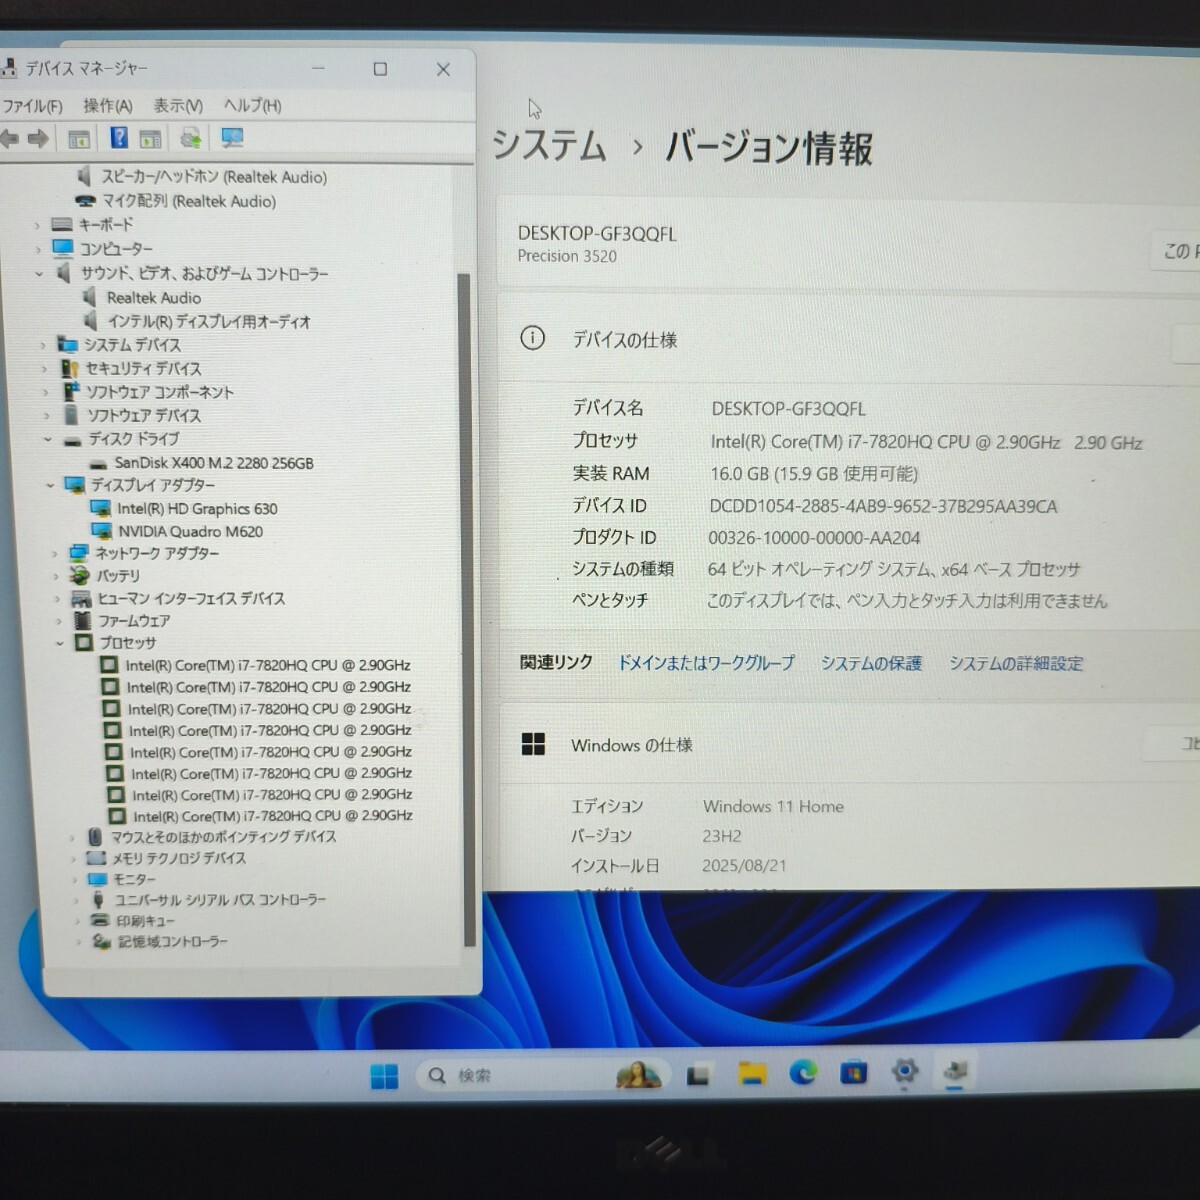Click the バッテリ category icon
1200x1200 pixels.
80,576
